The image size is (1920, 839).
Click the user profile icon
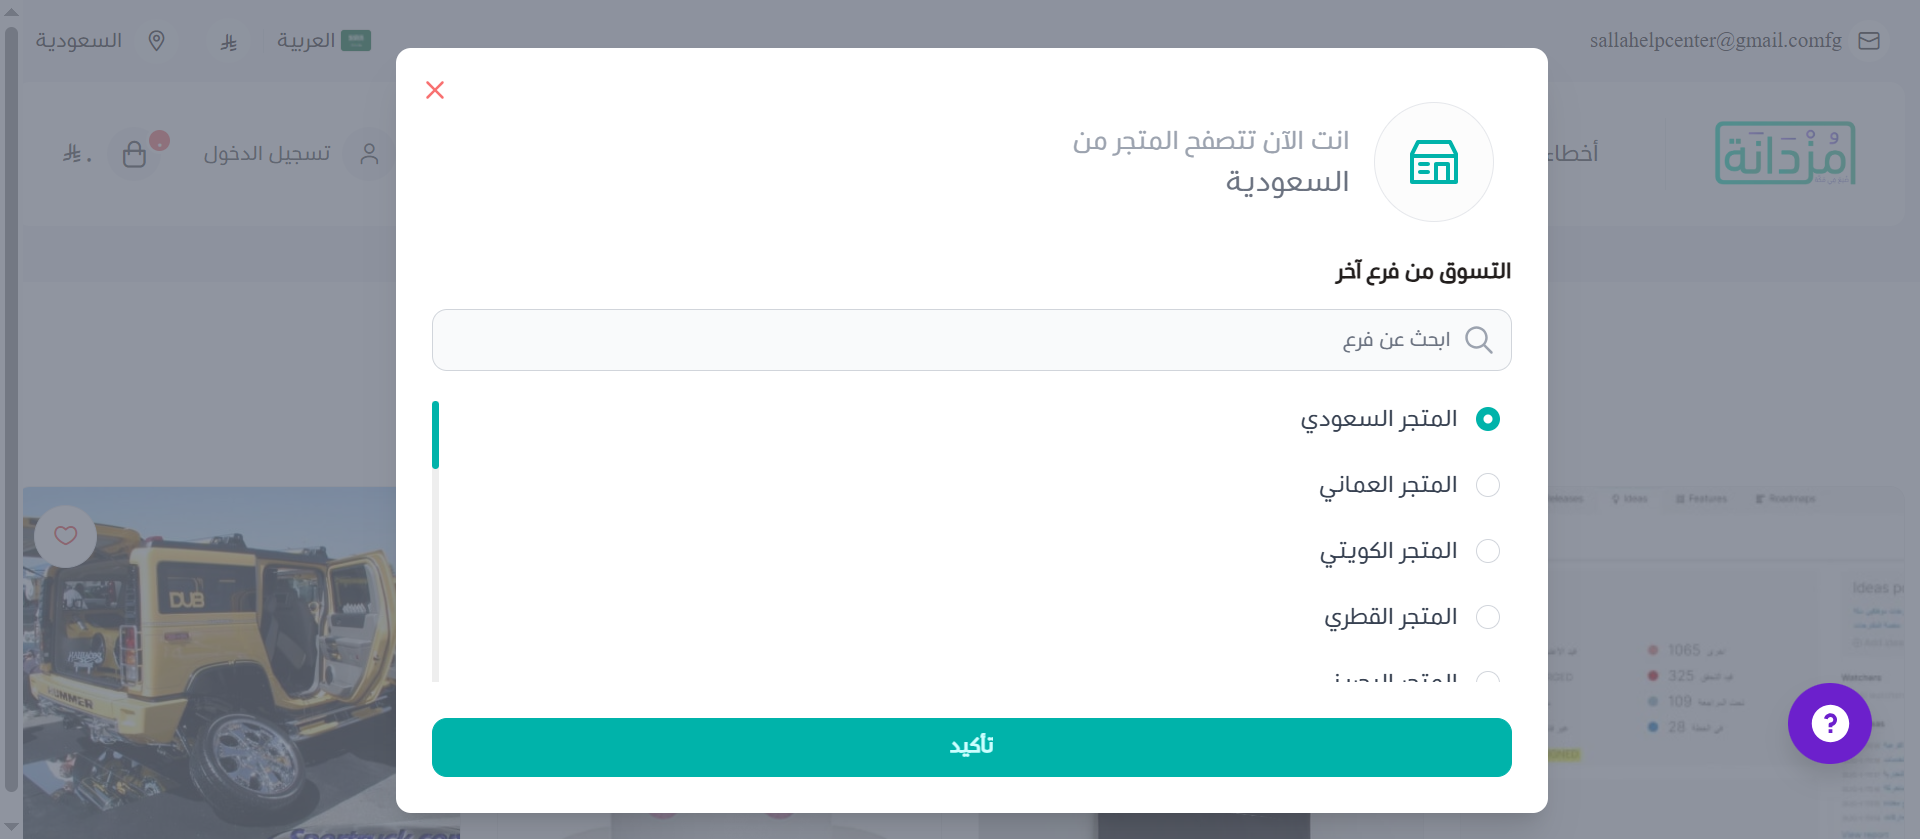pyautogui.click(x=369, y=154)
